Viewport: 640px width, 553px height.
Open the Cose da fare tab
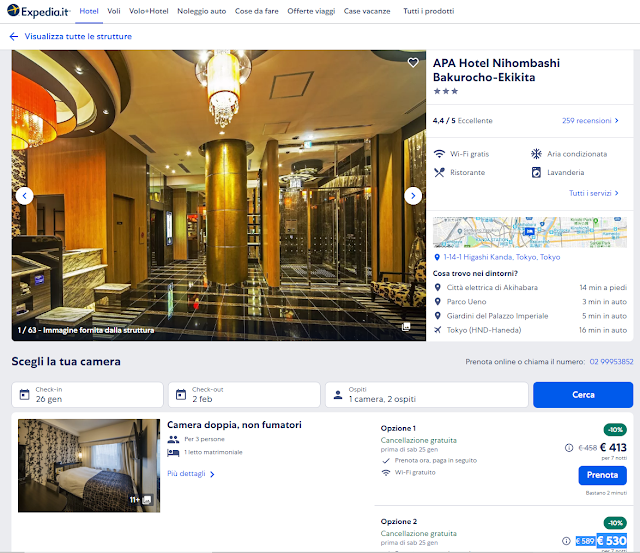[257, 11]
